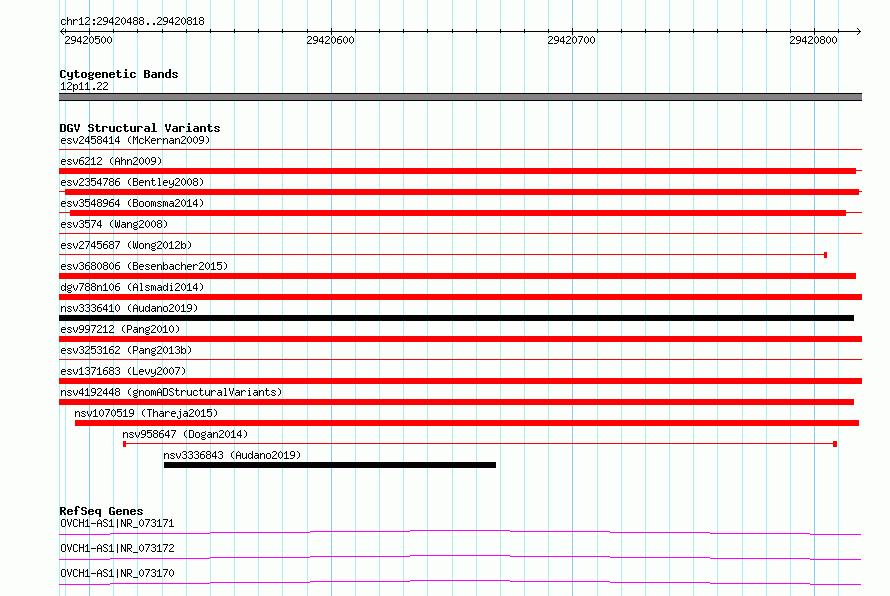Click the right arrow of the coordinate ruler
This screenshot has width=890, height=596.
coord(859,31)
